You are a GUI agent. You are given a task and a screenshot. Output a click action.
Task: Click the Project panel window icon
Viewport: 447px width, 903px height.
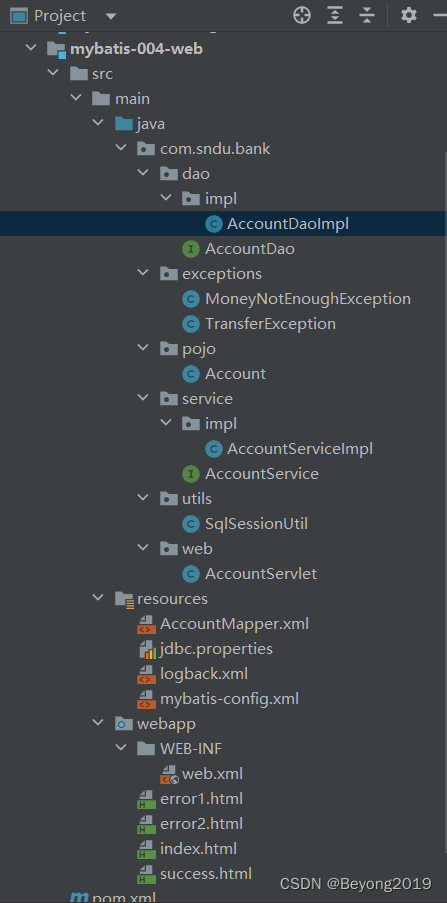[x=18, y=16]
